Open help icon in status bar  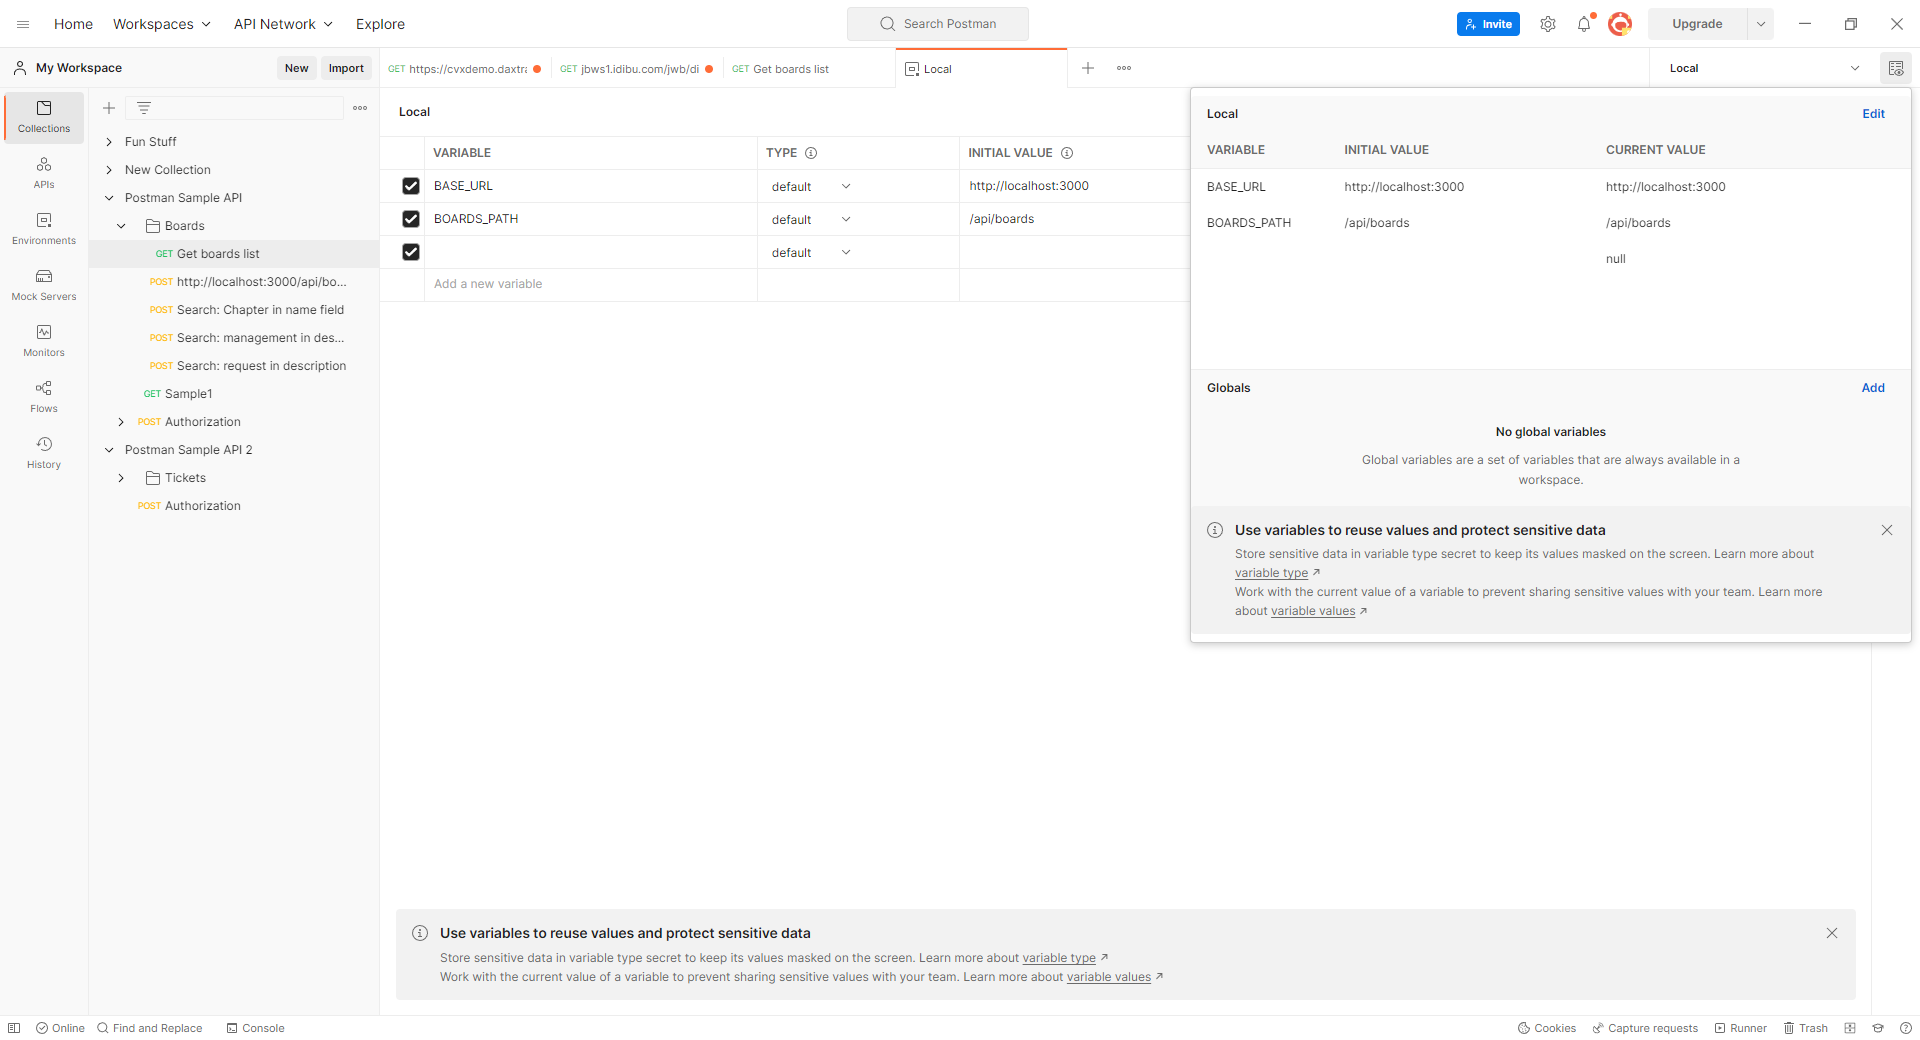[x=1906, y=1028]
